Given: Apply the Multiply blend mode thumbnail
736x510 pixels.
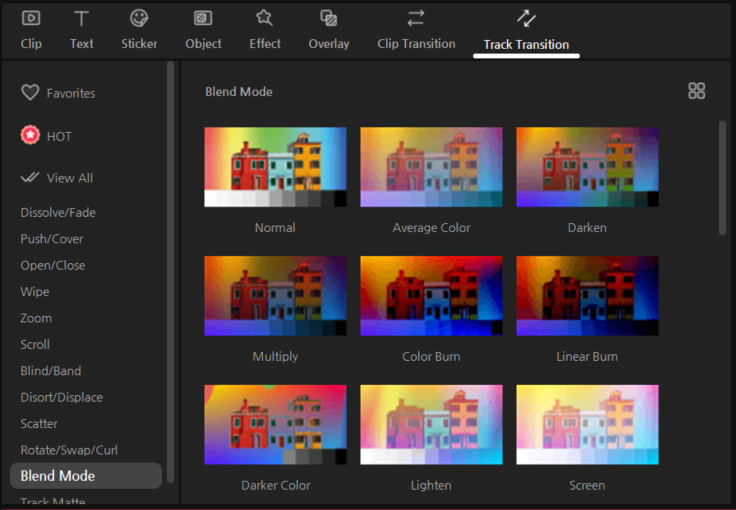Looking at the screenshot, I should (275, 296).
